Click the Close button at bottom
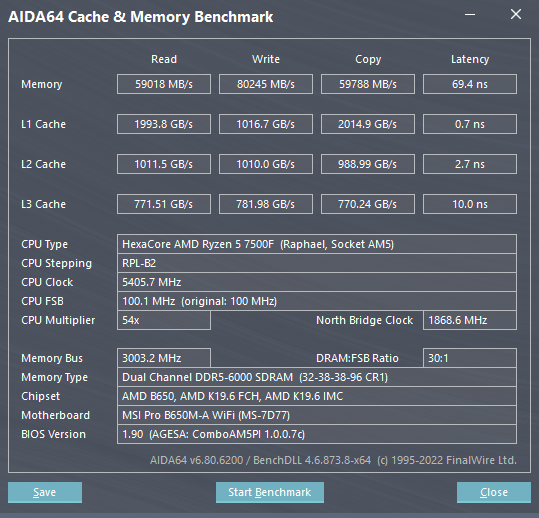This screenshot has width=539, height=518. click(494, 492)
